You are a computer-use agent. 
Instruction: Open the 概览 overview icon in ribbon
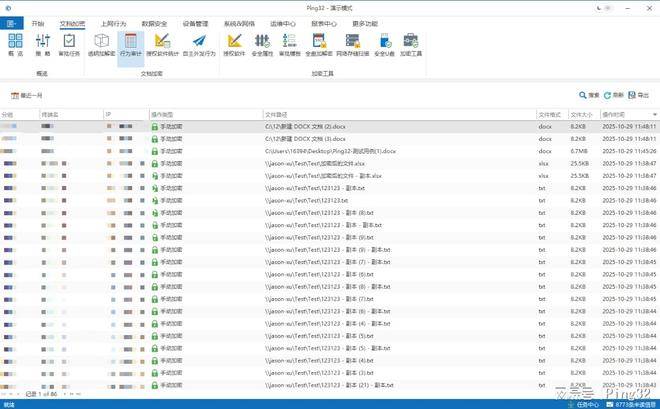(x=16, y=45)
